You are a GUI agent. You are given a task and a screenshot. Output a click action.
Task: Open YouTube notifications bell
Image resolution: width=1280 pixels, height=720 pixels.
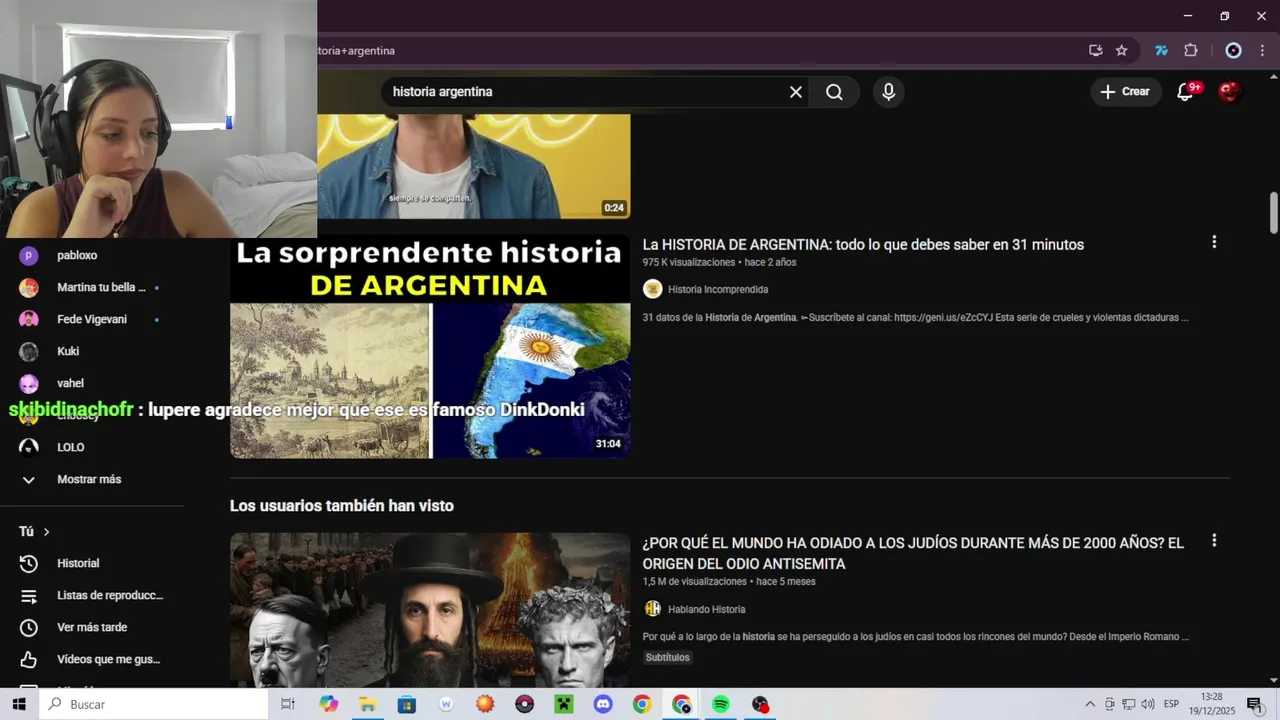1186,92
